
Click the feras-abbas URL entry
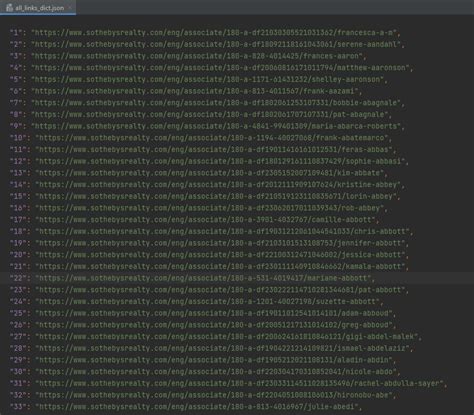click(214, 149)
